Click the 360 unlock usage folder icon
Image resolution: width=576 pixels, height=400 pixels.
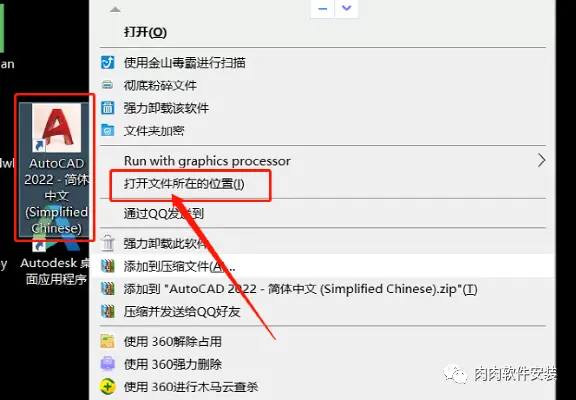point(108,342)
